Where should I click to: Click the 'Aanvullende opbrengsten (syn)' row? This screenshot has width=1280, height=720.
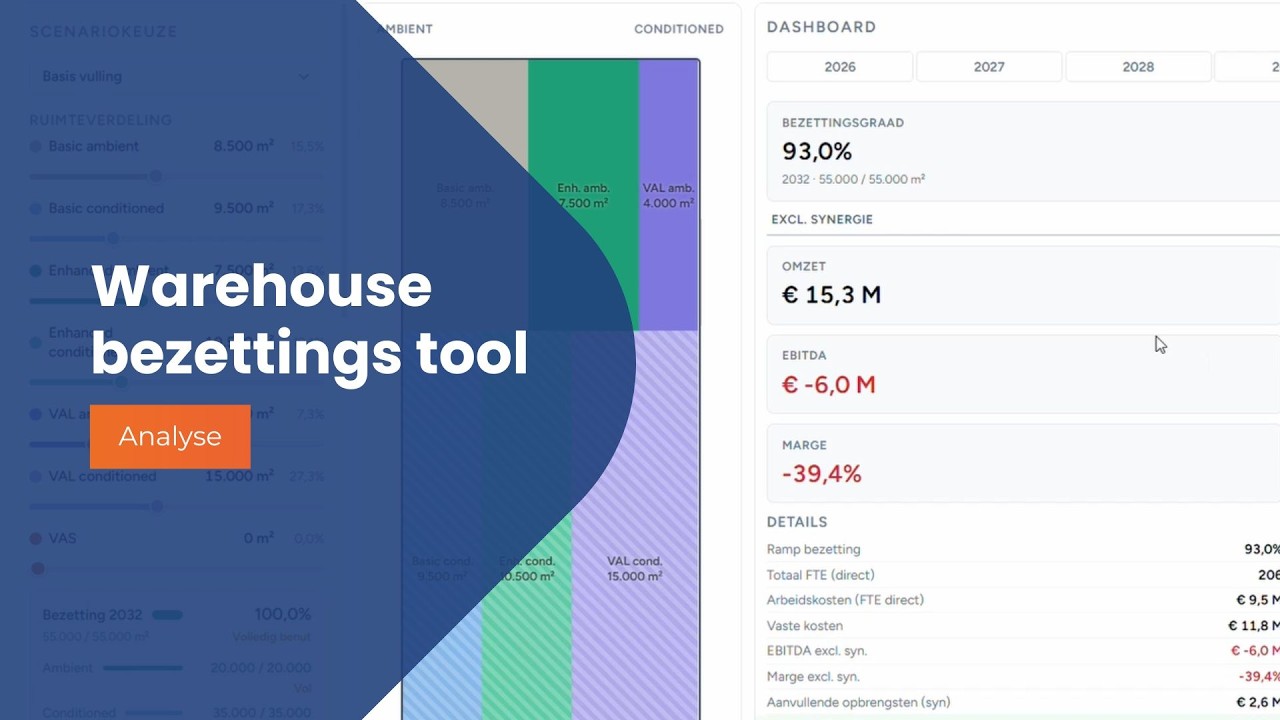pos(1023,702)
